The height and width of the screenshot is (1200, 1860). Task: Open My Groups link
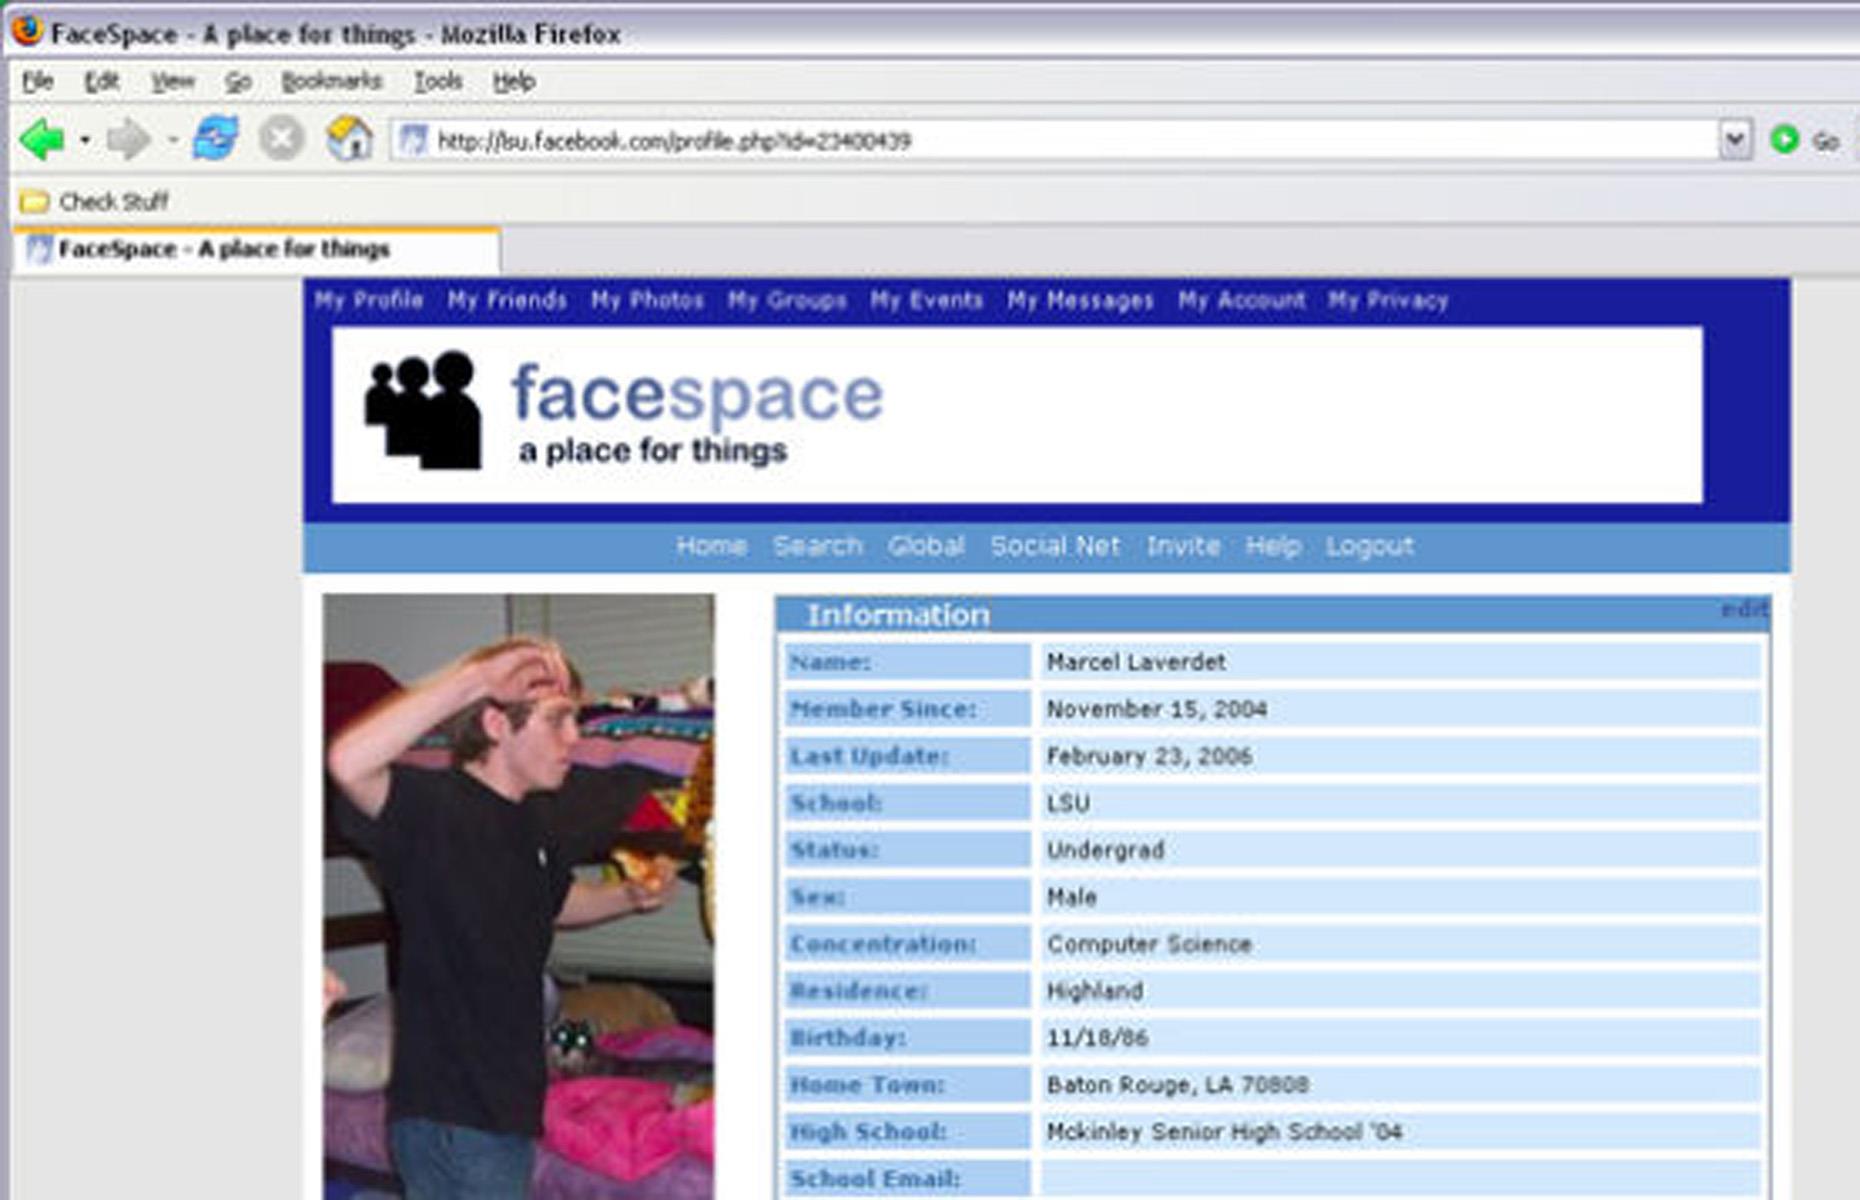coord(787,300)
